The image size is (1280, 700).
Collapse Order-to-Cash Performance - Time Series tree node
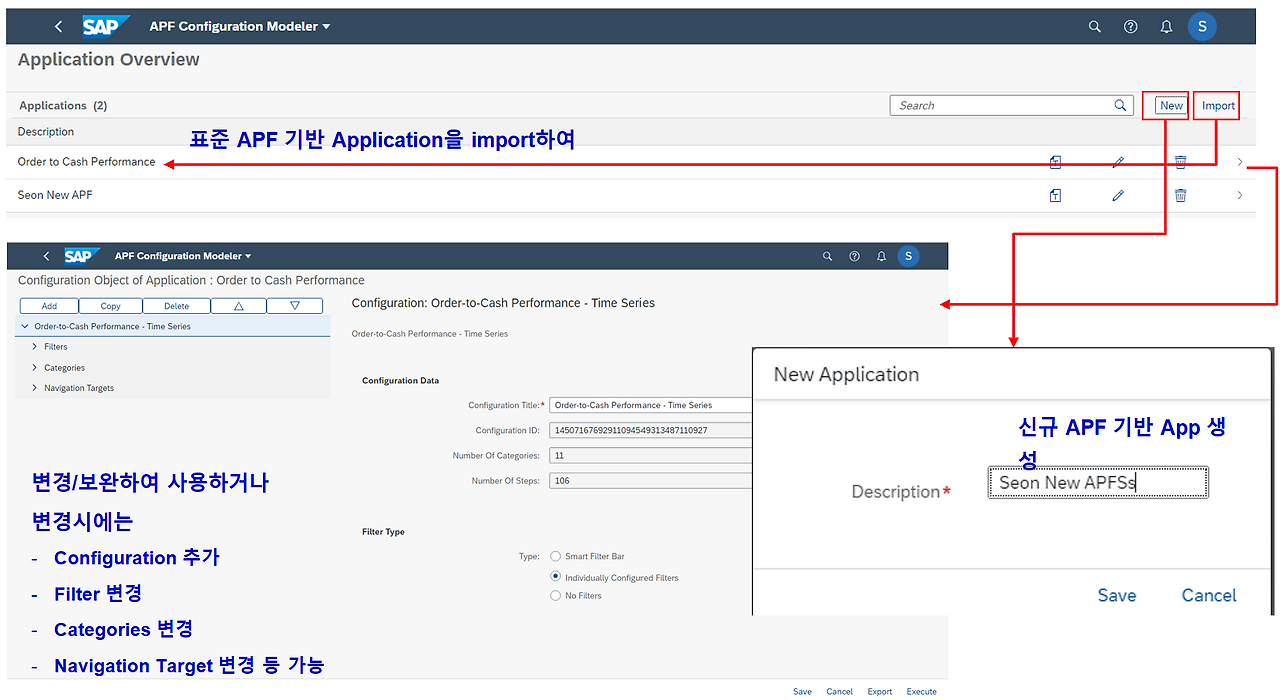[x=25, y=326]
